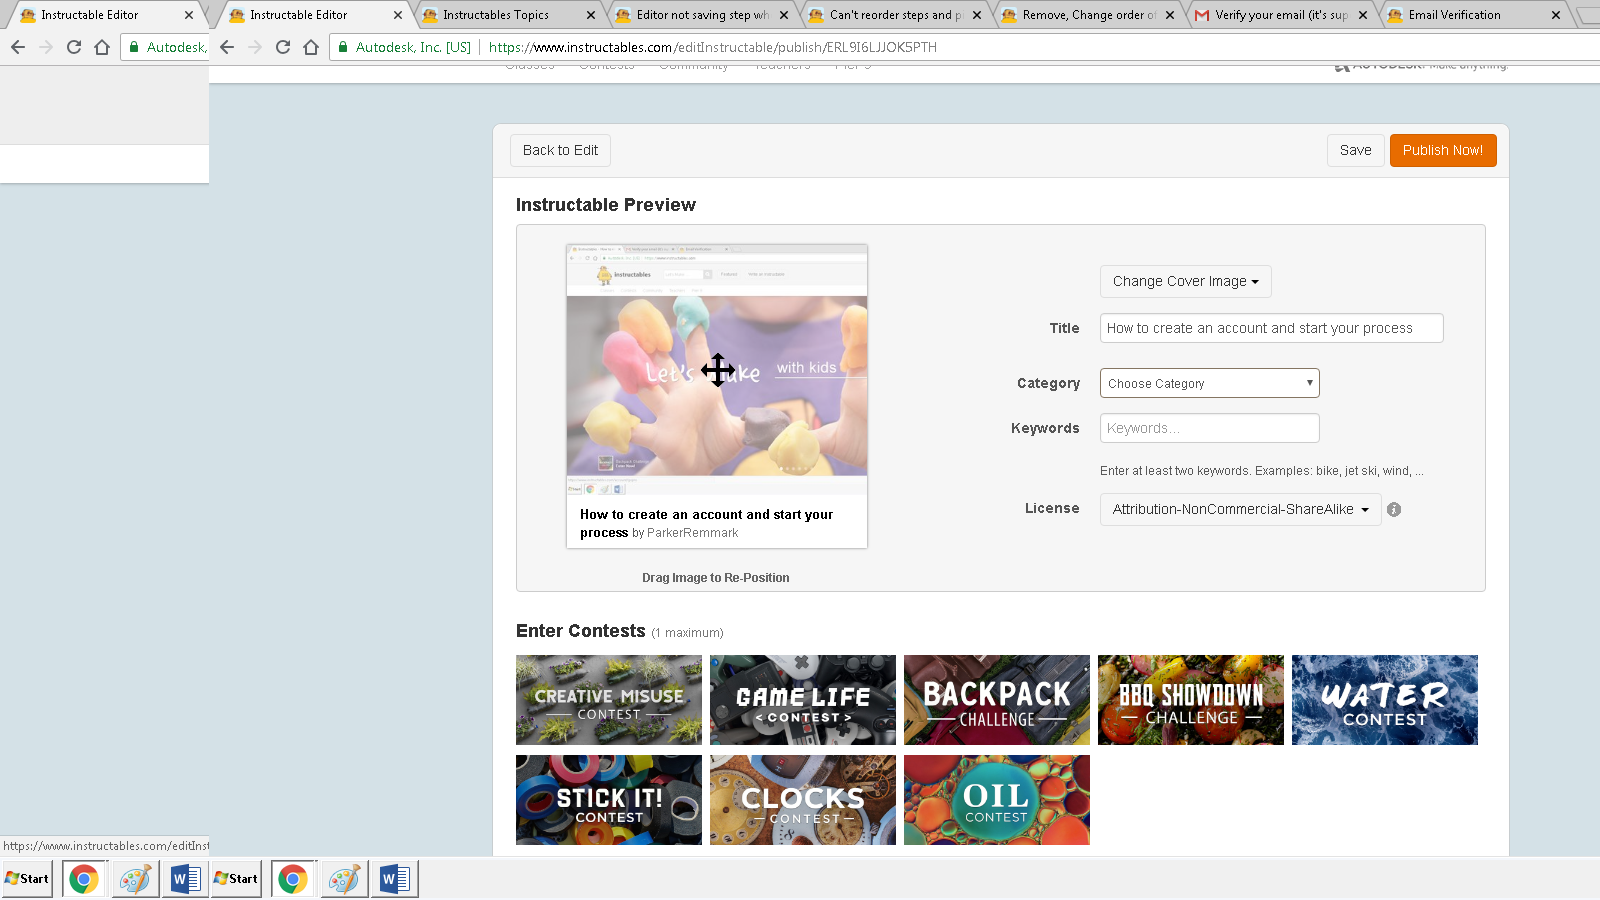Select Oil Contest
This screenshot has height=900, width=1600.
click(x=997, y=800)
